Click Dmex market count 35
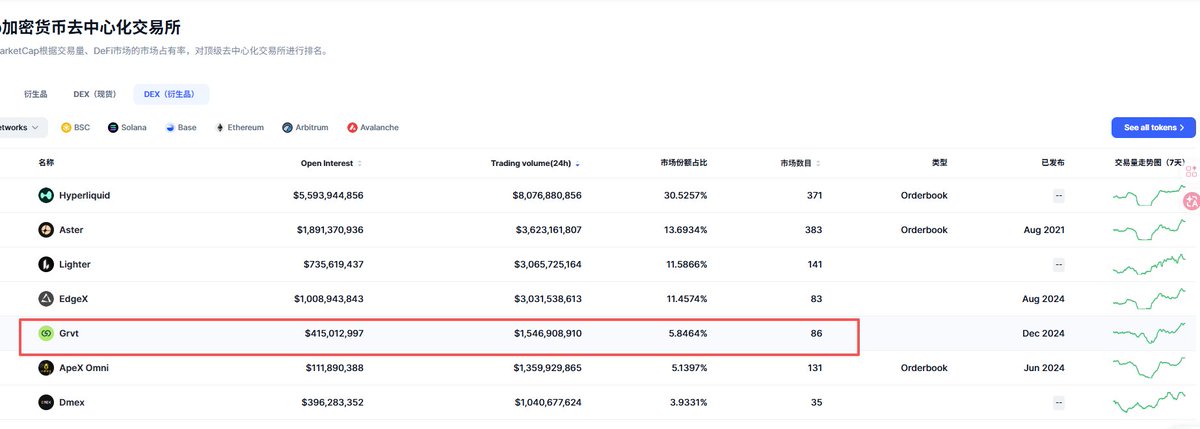Viewport: 1200px width, 429px height. coord(816,402)
